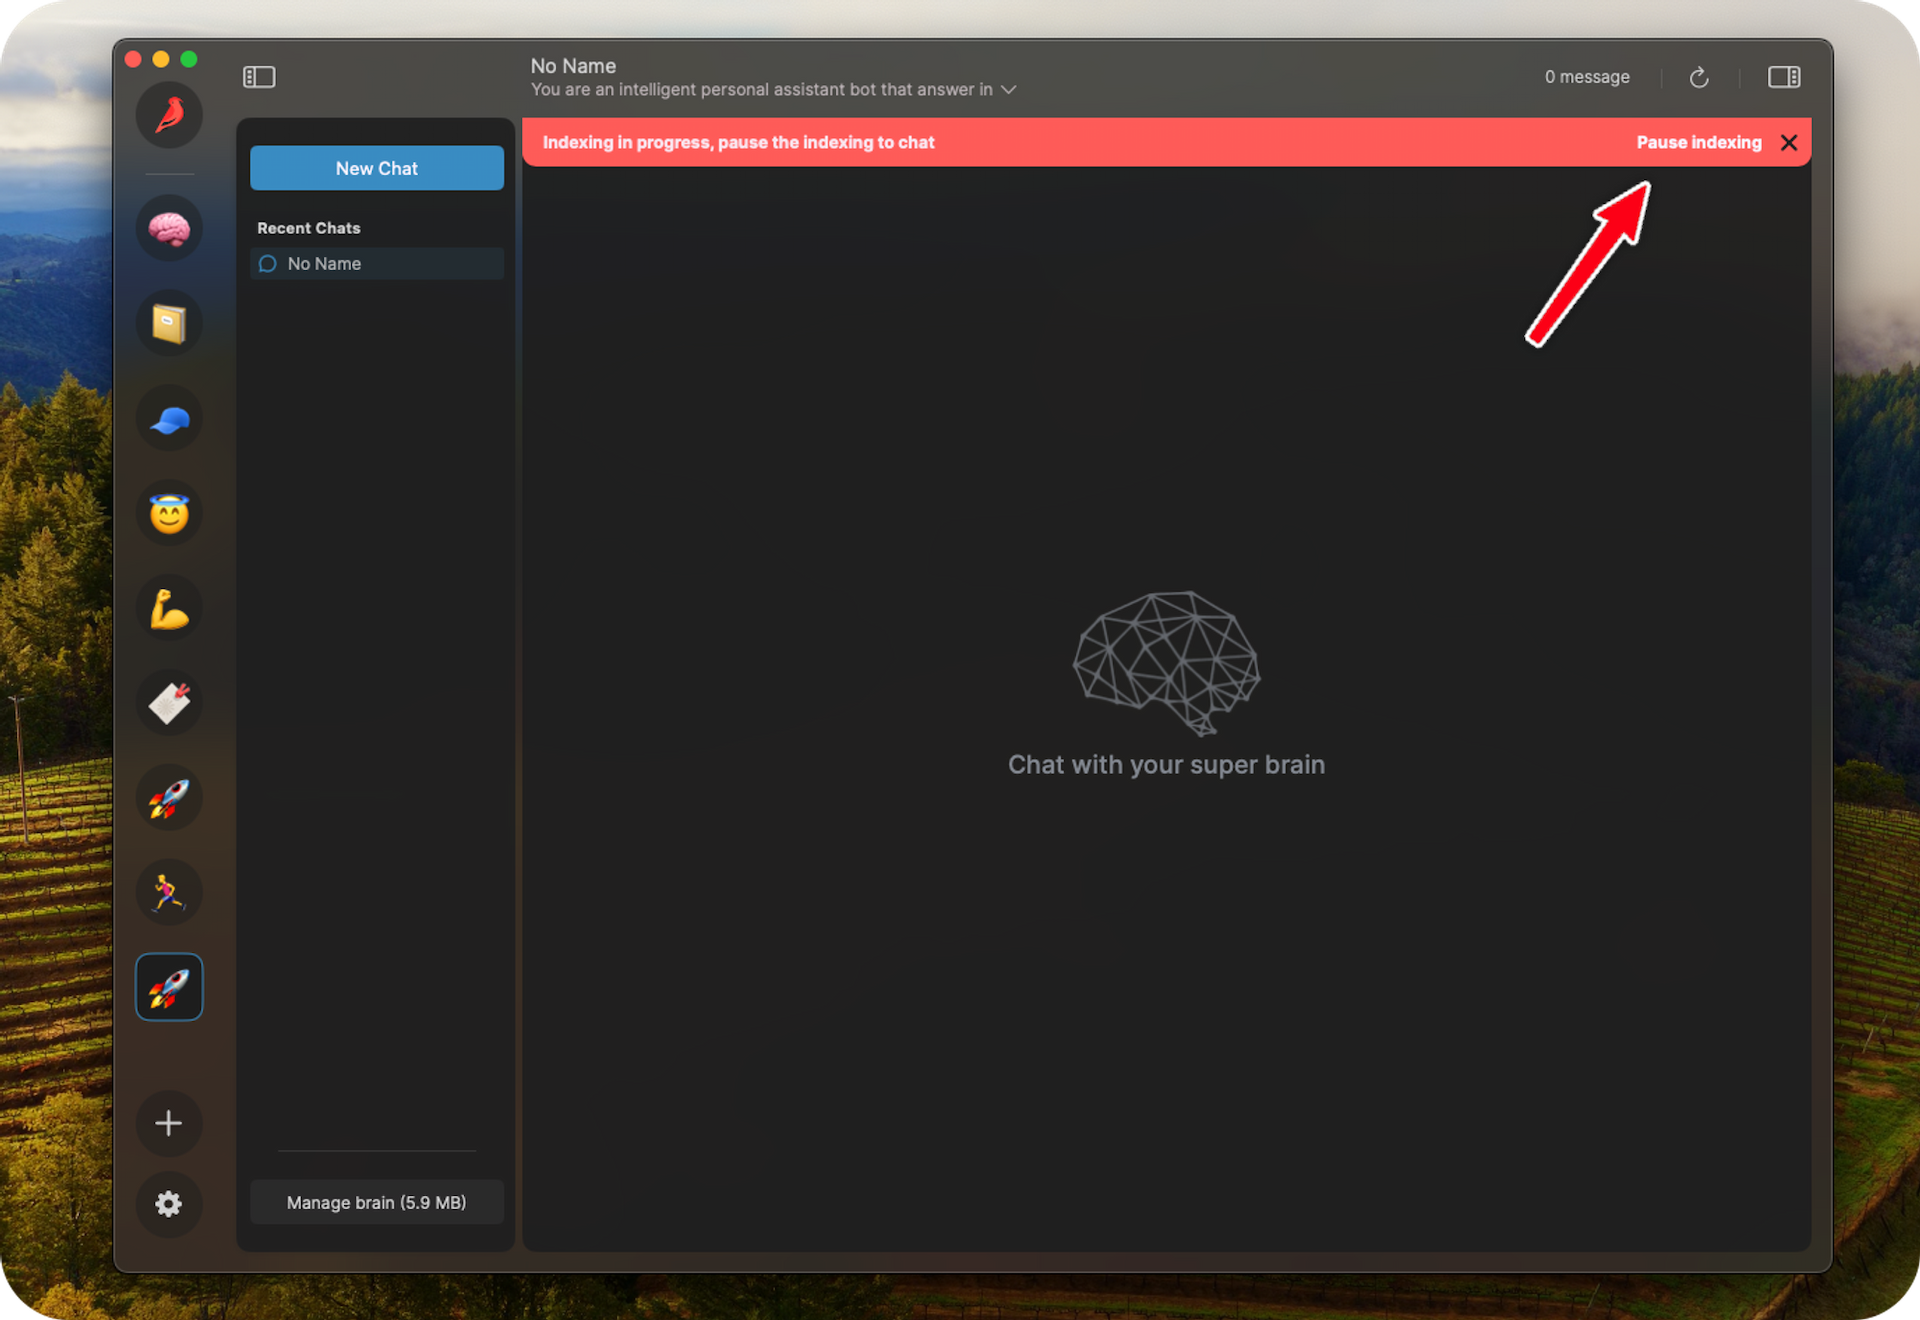Open Settings via the gear icon
This screenshot has width=1920, height=1320.
[169, 1205]
